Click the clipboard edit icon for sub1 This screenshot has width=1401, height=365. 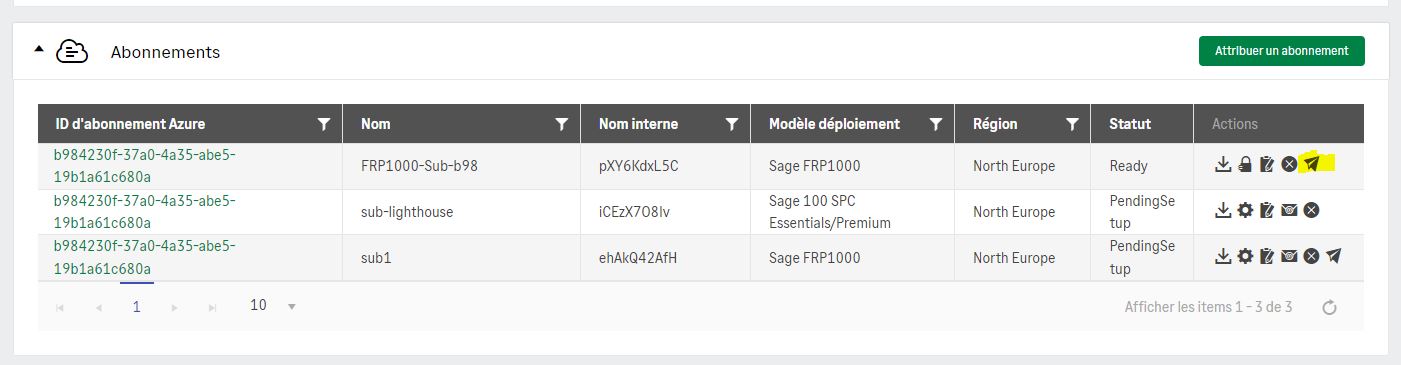point(1267,256)
